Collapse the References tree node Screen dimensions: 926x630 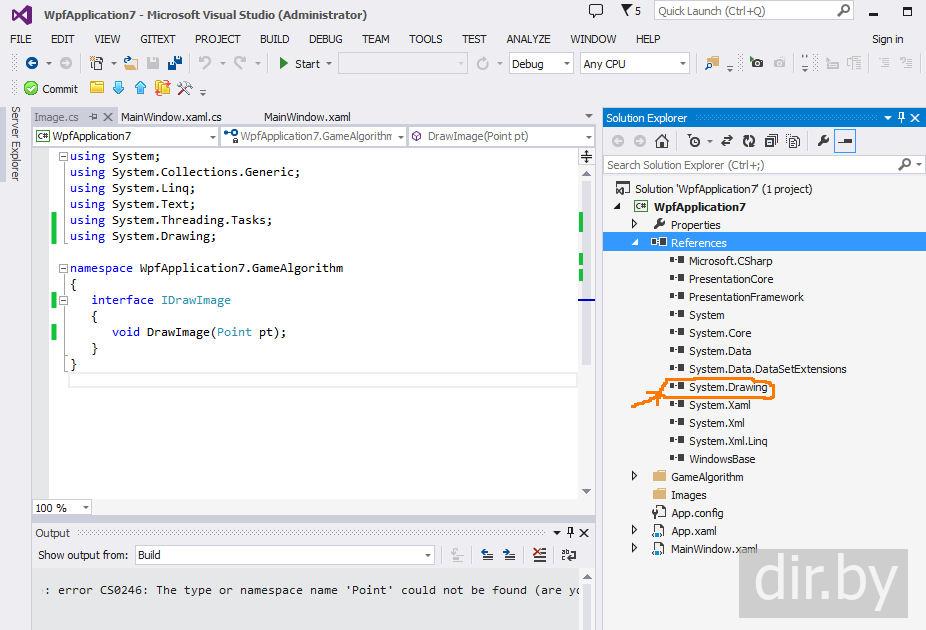coord(634,243)
